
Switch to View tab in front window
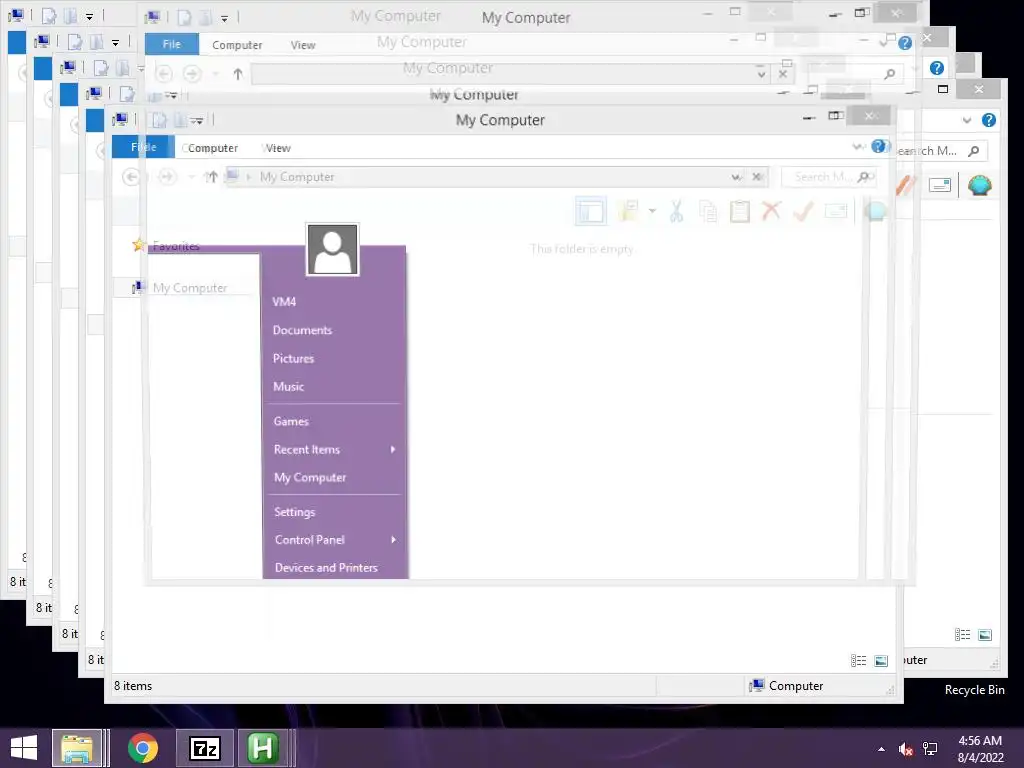point(278,148)
